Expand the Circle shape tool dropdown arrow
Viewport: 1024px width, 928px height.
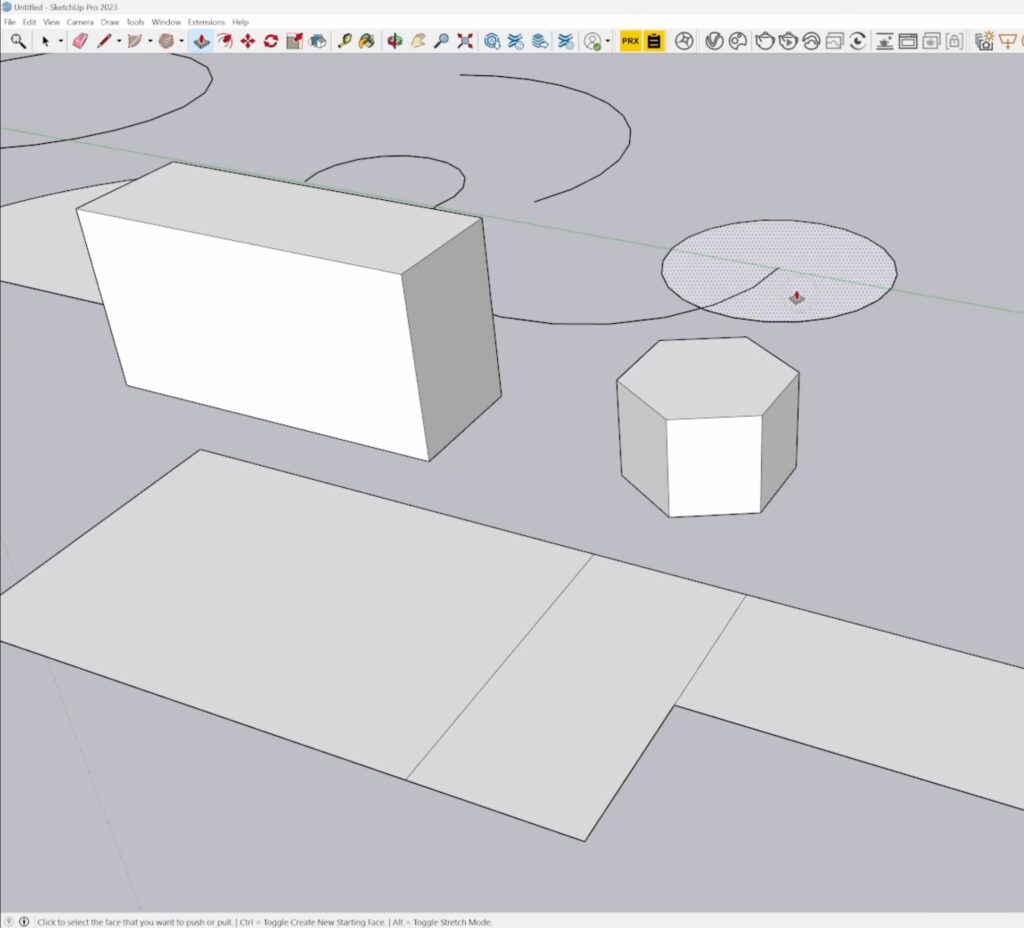click(181, 42)
